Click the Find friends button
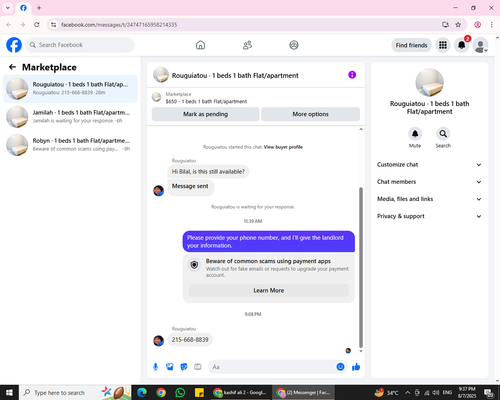The width and height of the screenshot is (500, 400). 411,45
